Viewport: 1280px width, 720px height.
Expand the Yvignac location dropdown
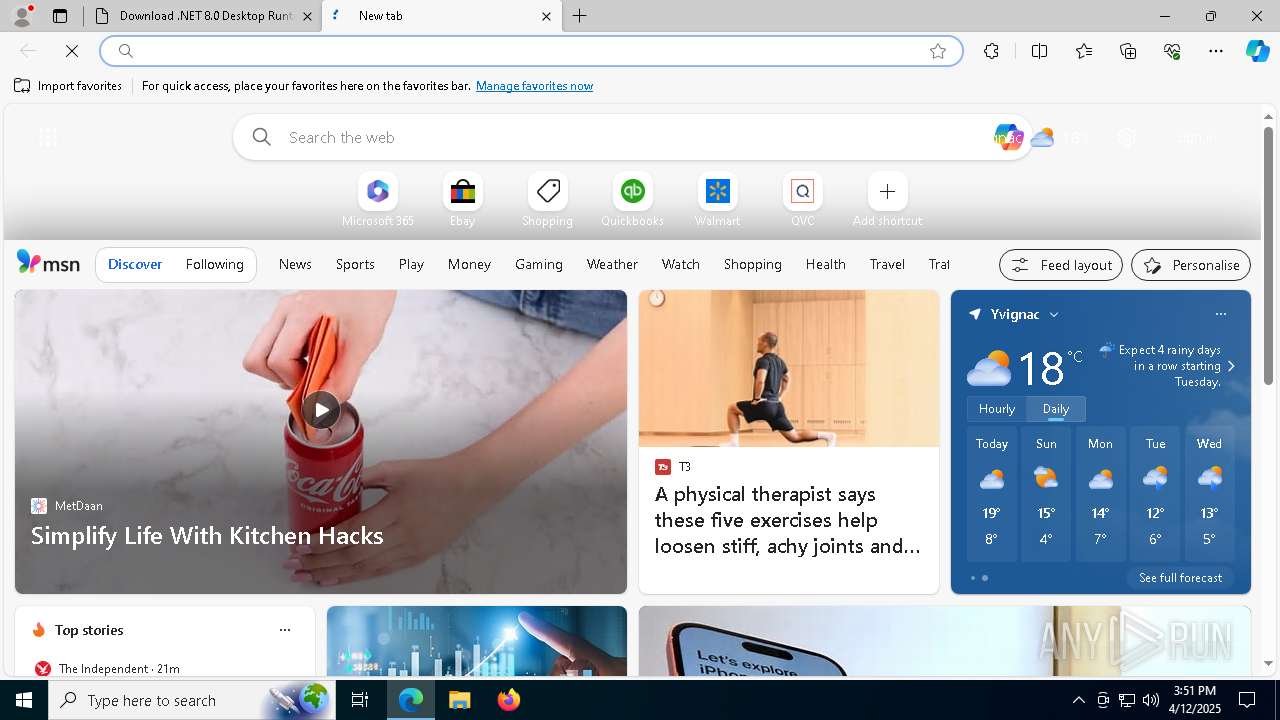point(1053,314)
